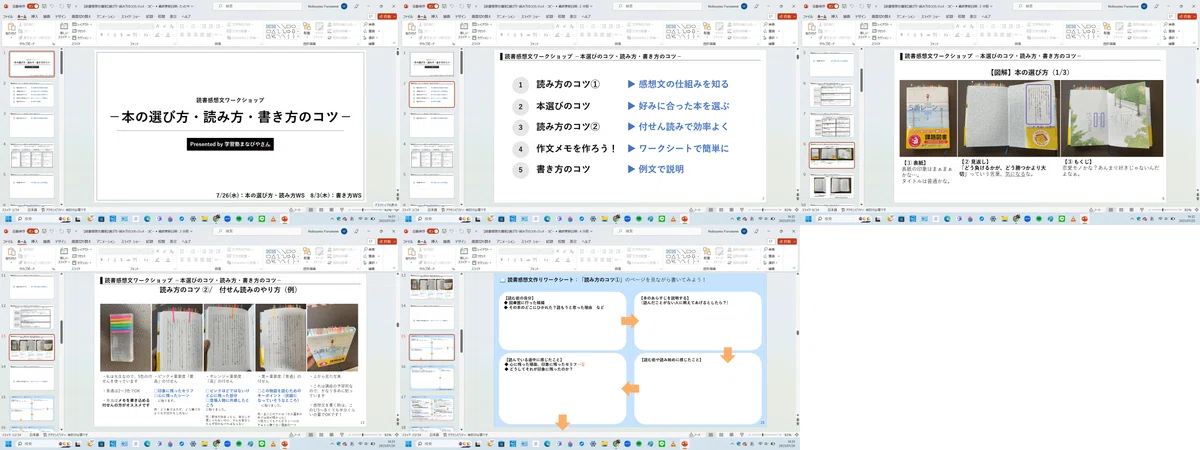Viewport: 1200px width, 450px height.
Task: Open 選択 dropdown in title-slide window
Action: (x=369, y=38)
